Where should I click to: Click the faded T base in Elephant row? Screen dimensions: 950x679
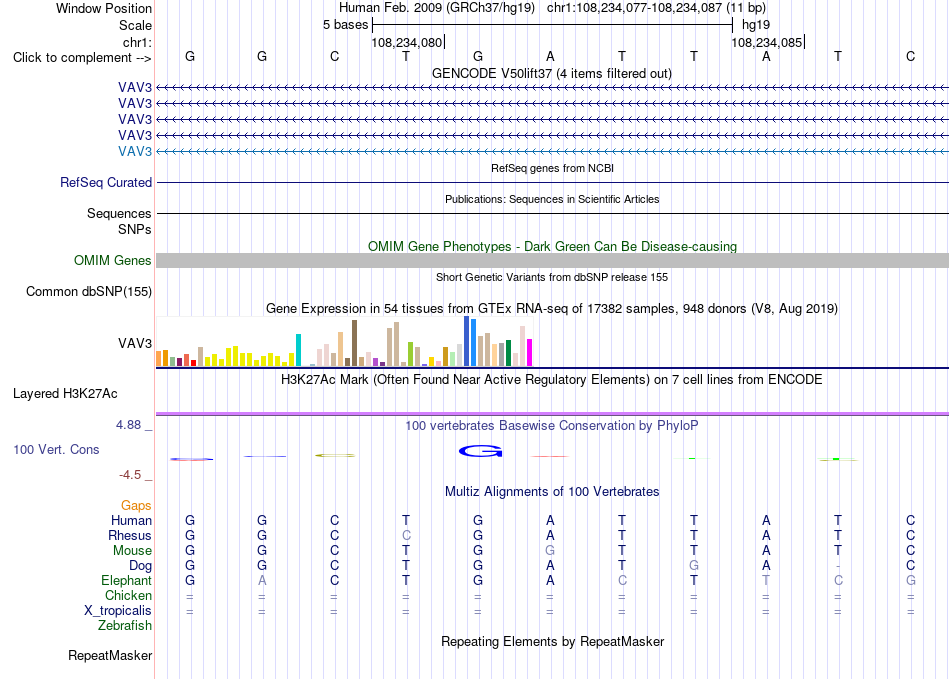766,580
